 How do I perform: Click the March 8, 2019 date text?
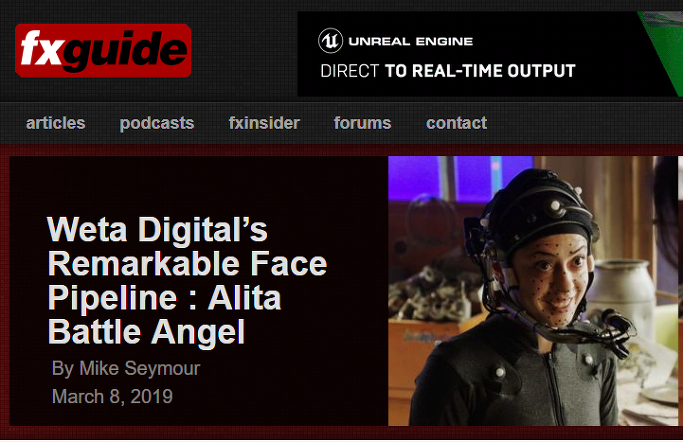[112, 396]
